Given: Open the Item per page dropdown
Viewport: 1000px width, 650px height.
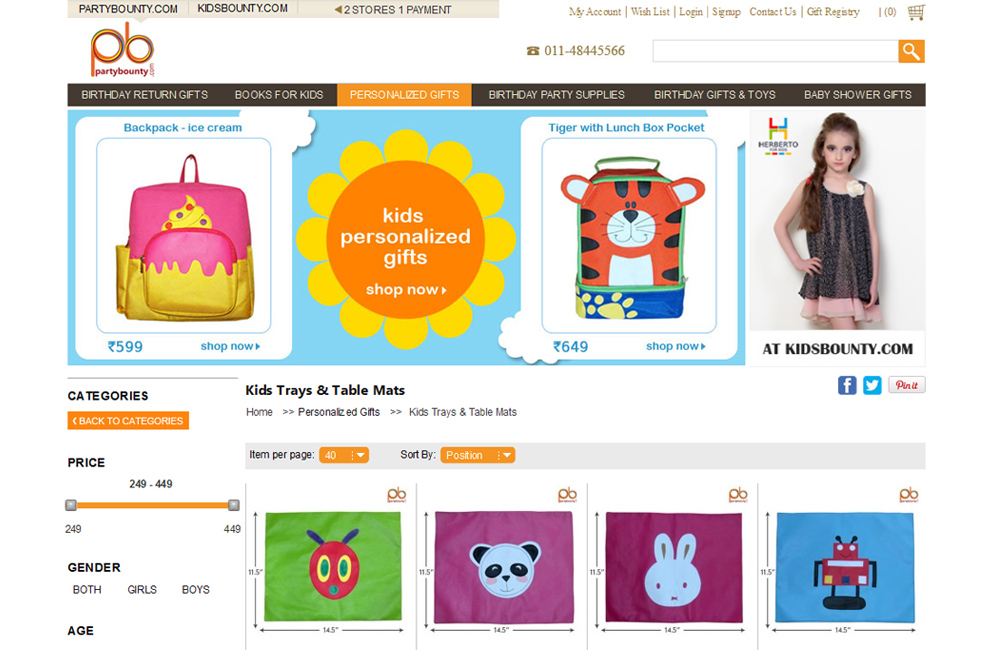Looking at the screenshot, I should (x=344, y=455).
